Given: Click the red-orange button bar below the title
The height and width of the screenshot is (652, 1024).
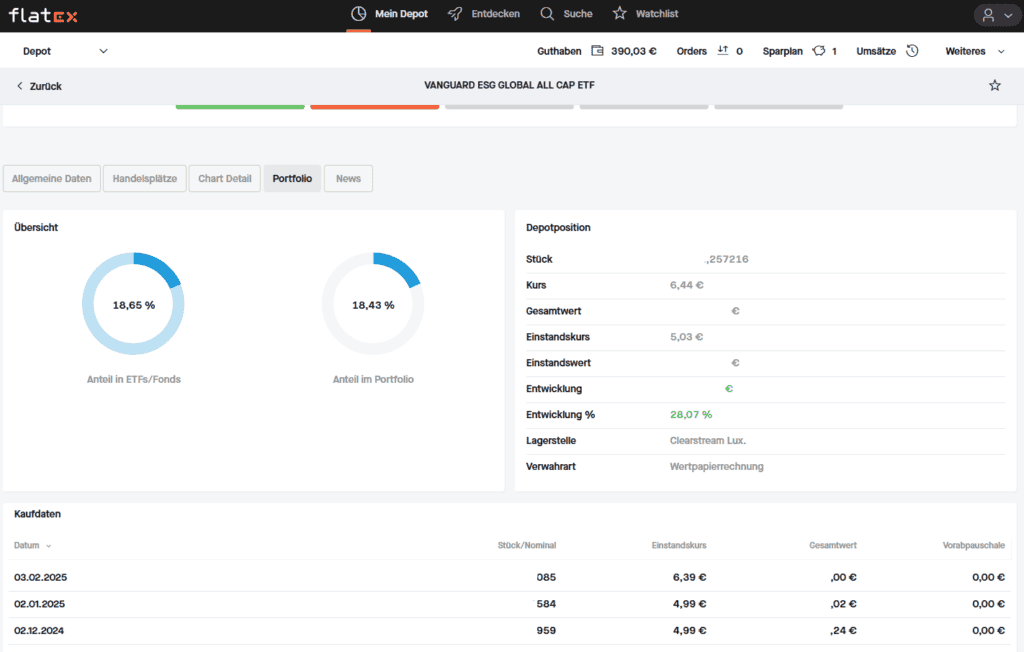Looking at the screenshot, I should (375, 106).
